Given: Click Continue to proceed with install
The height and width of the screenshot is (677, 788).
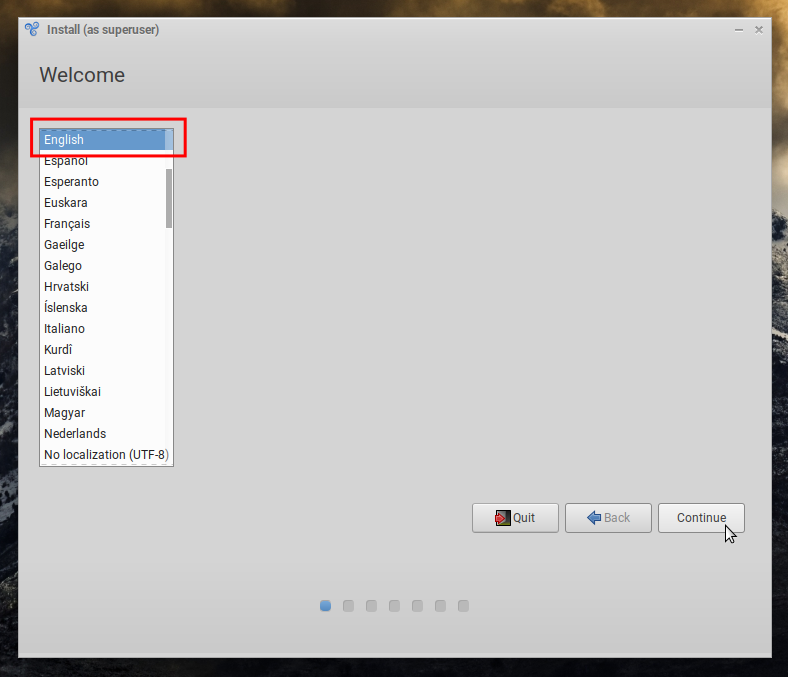Looking at the screenshot, I should [701, 518].
